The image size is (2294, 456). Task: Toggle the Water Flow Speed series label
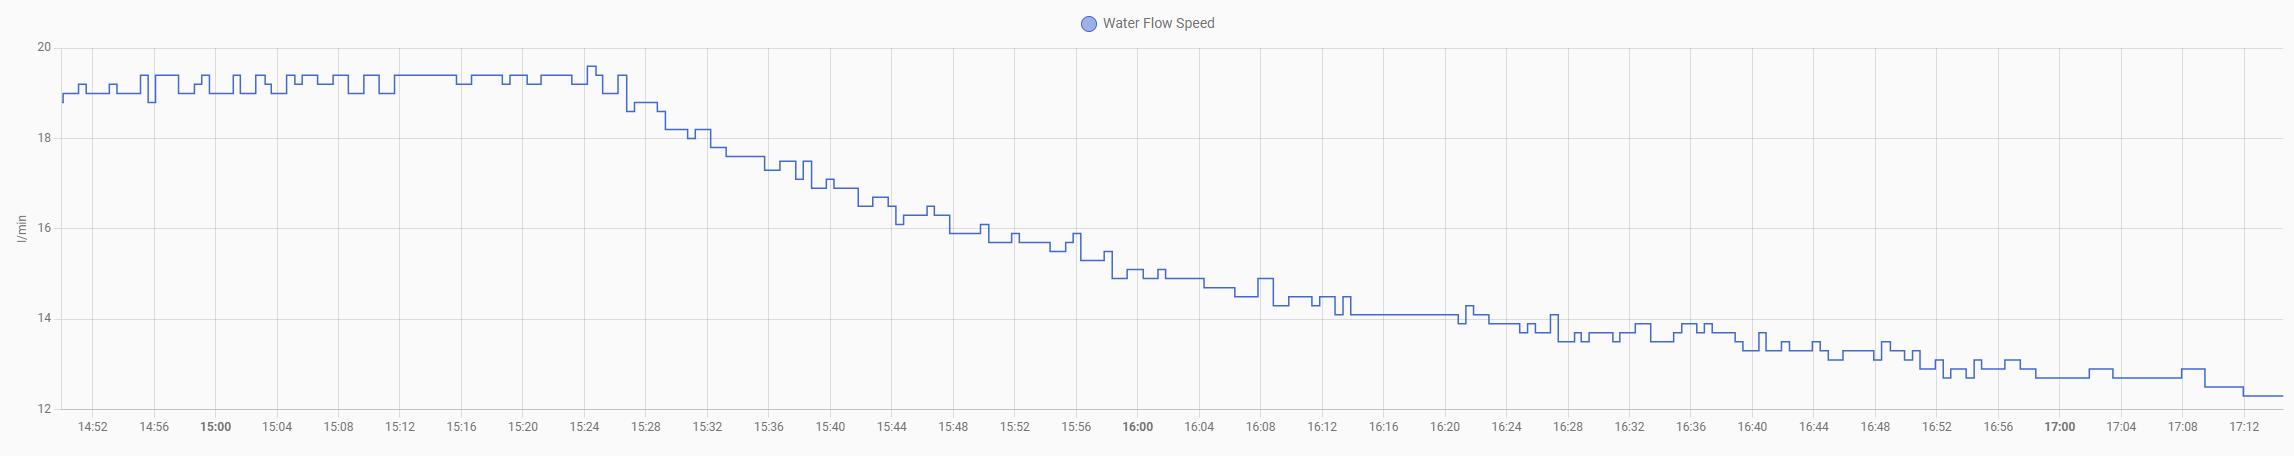pyautogui.click(x=1158, y=23)
